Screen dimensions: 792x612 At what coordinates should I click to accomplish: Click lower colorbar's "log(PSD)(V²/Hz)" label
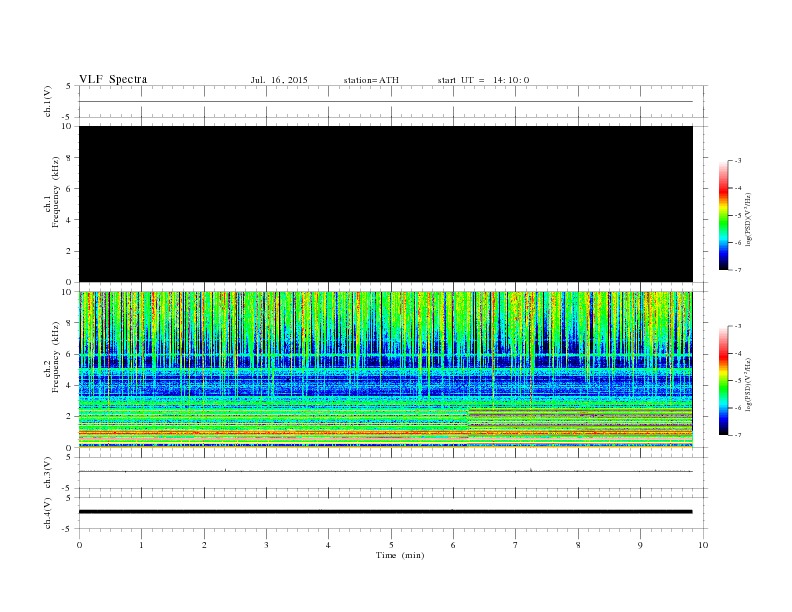click(748, 384)
